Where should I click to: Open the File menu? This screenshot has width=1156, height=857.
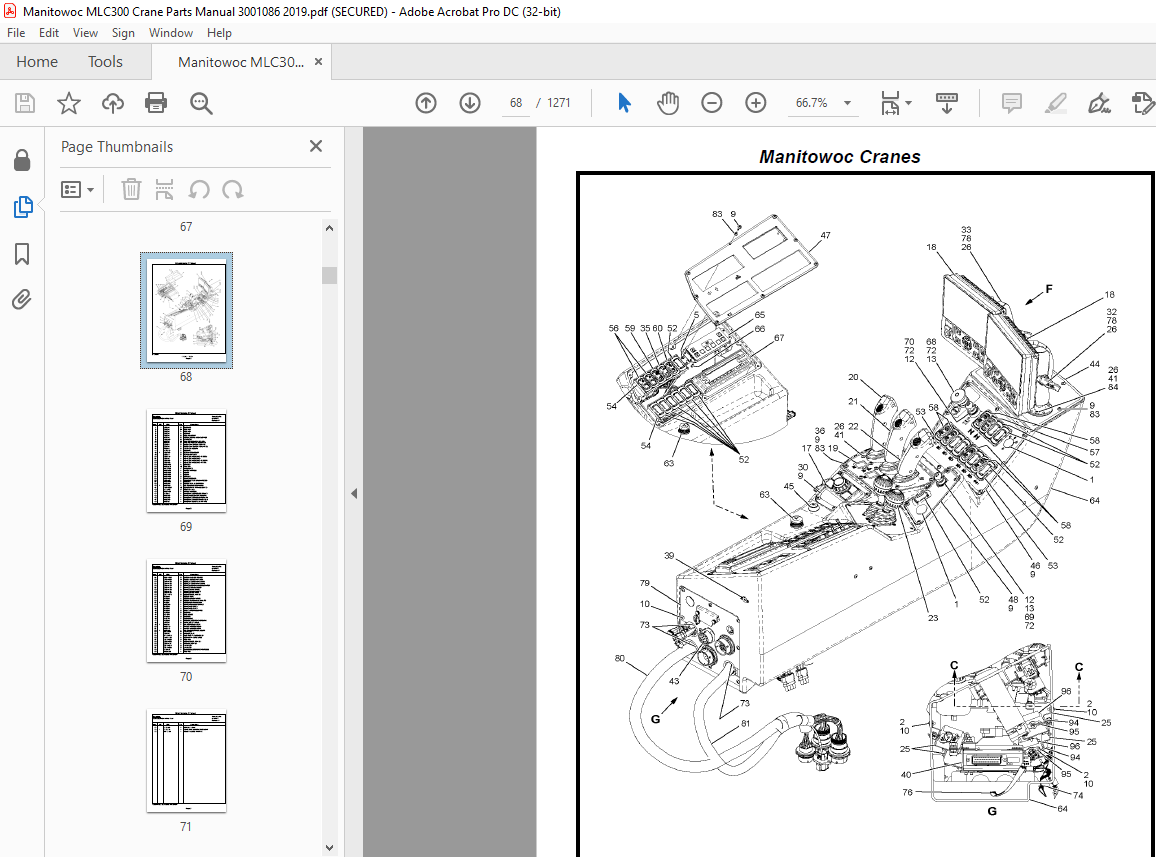point(16,33)
